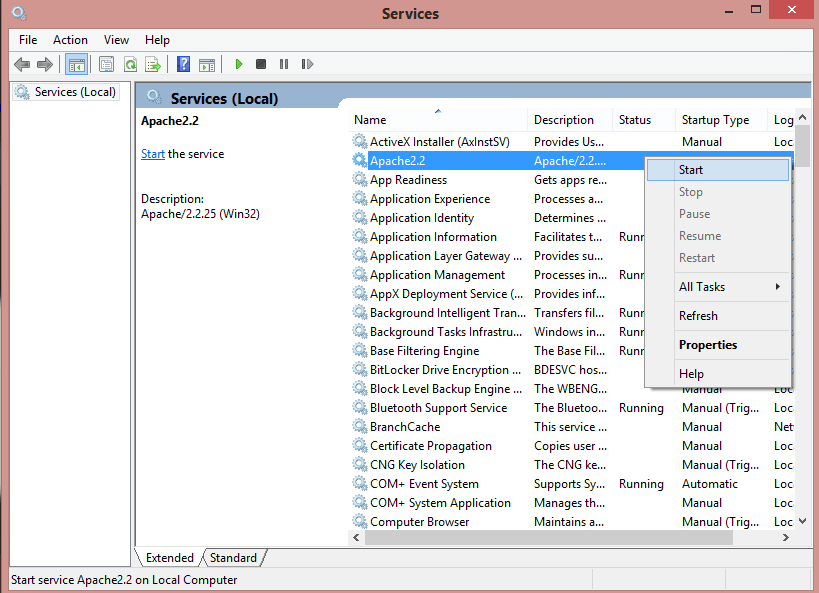Viewport: 819px width, 593px height.
Task: Click the Forward navigation arrow
Action: click(x=45, y=64)
